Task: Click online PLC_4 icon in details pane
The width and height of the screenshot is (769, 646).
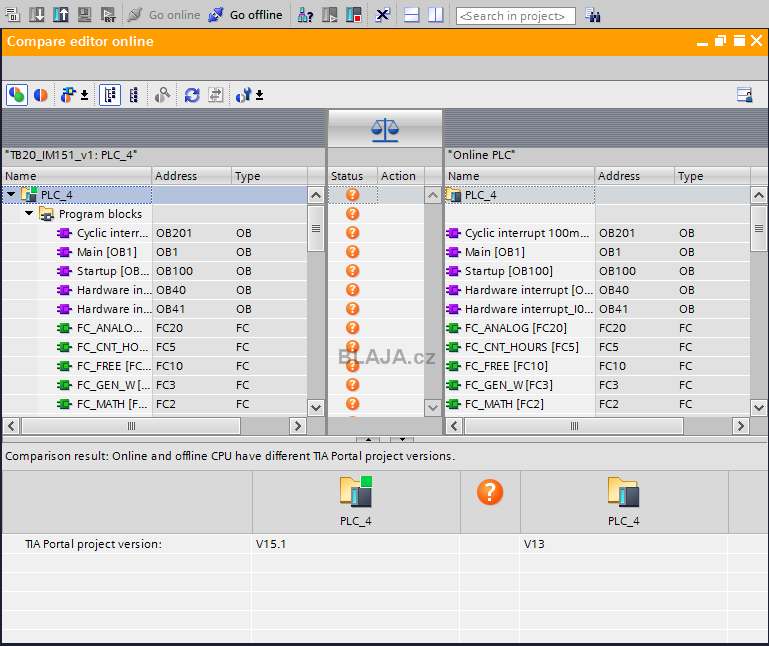Action: (623, 491)
